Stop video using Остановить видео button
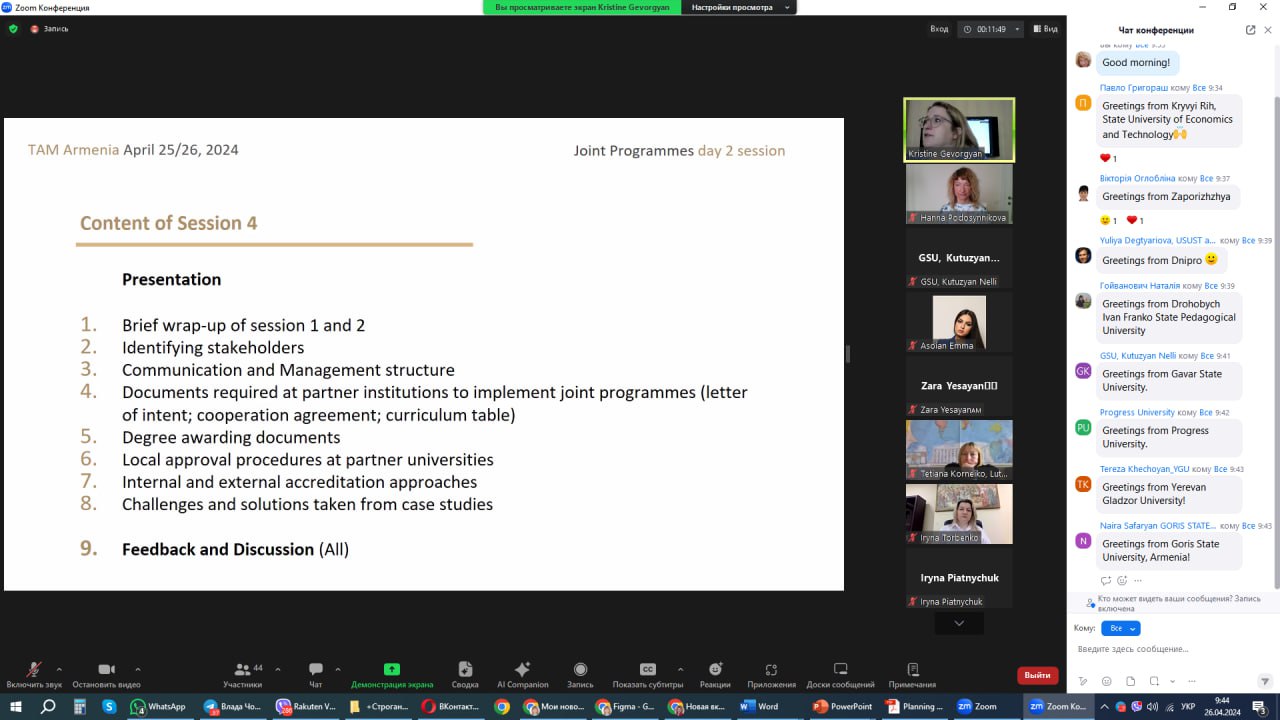The width and height of the screenshot is (1280, 720). coord(106,674)
